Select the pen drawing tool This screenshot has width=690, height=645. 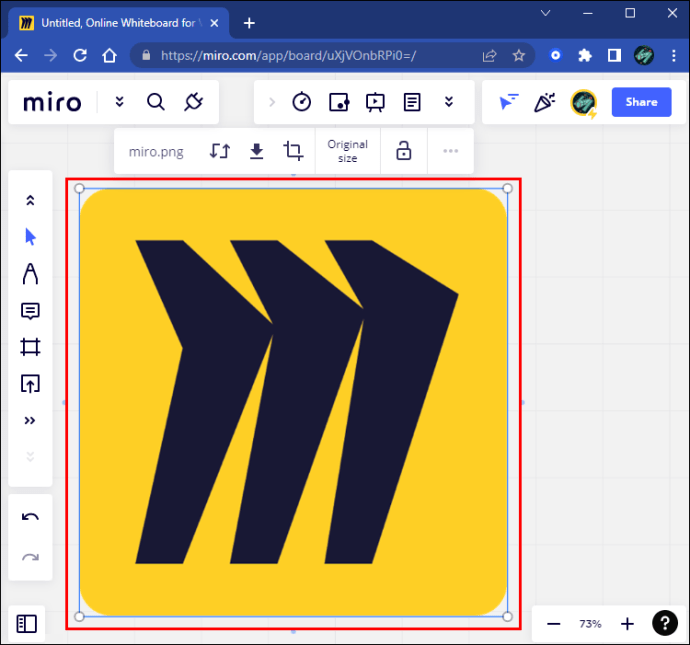click(x=30, y=274)
